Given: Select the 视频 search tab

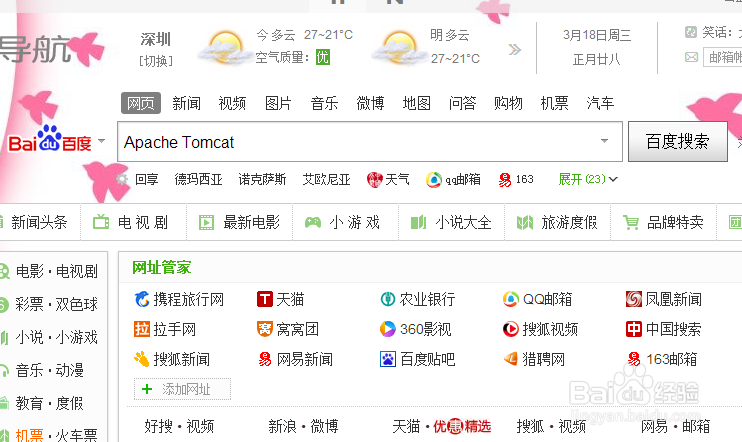Looking at the screenshot, I should tap(232, 103).
